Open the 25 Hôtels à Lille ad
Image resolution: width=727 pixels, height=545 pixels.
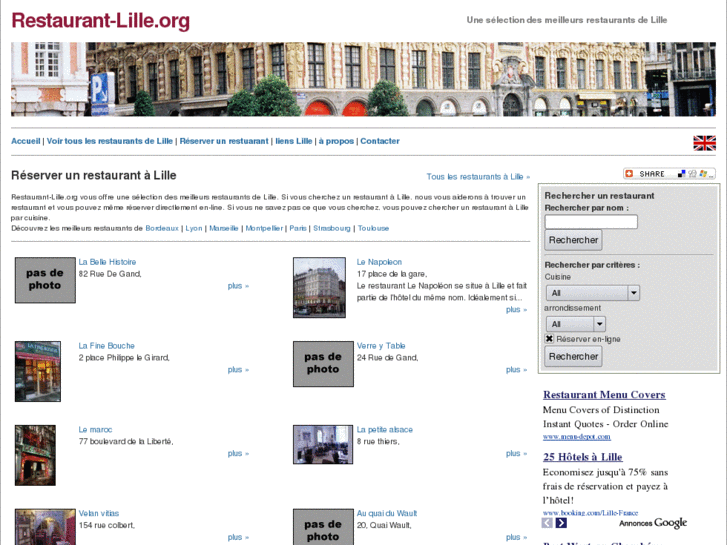pos(582,457)
